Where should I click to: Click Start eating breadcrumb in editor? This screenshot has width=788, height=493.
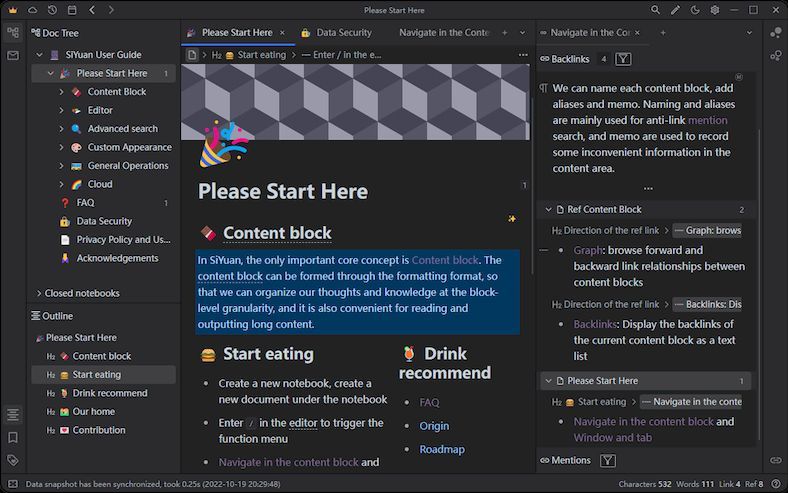[255, 55]
